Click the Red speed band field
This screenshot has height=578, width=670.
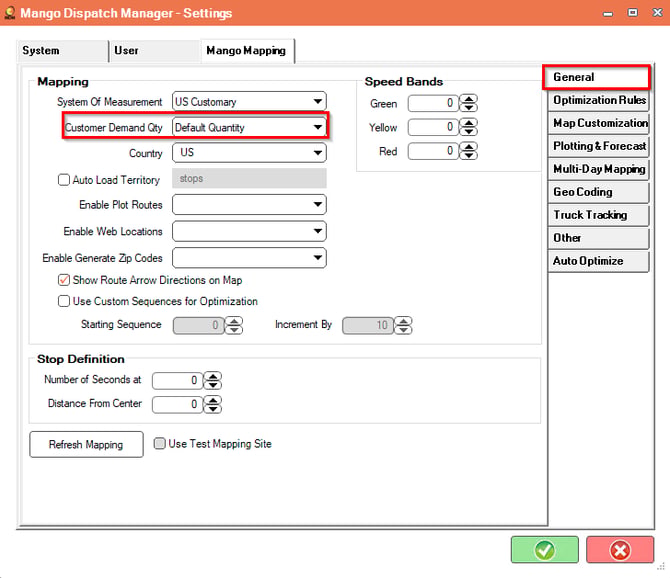point(433,151)
